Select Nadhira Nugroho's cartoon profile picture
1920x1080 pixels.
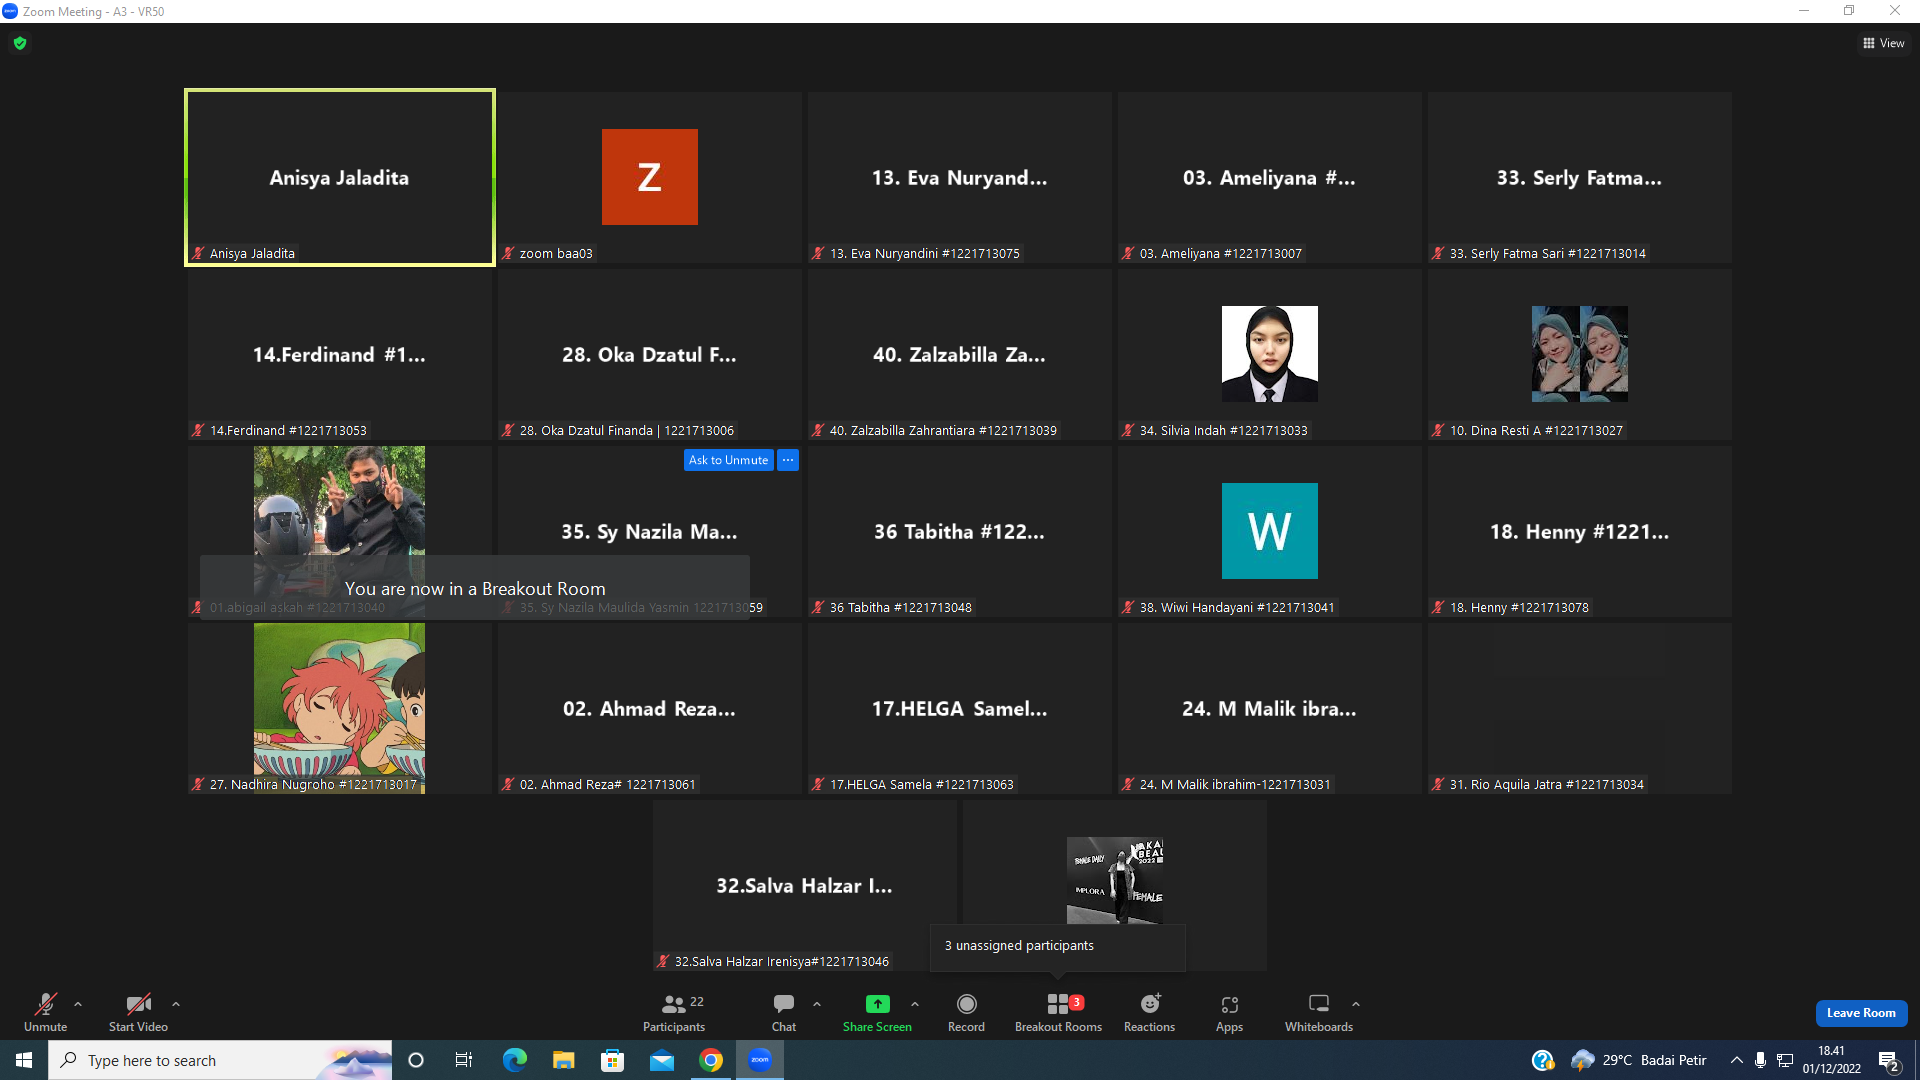(339, 708)
